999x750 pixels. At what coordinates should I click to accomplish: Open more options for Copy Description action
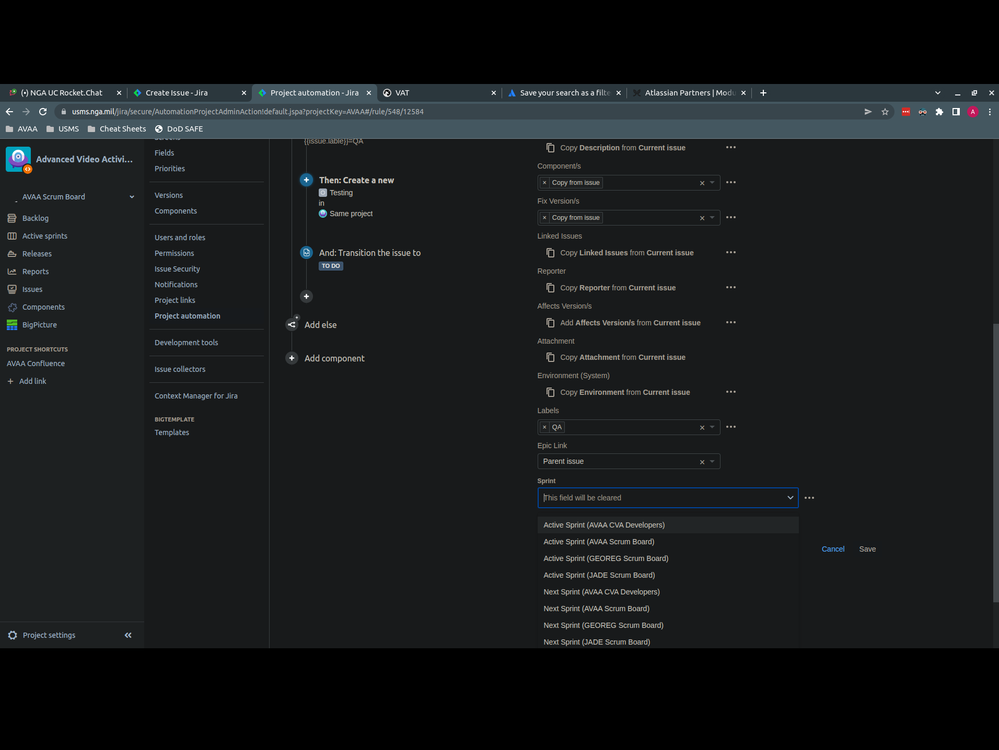[731, 147]
